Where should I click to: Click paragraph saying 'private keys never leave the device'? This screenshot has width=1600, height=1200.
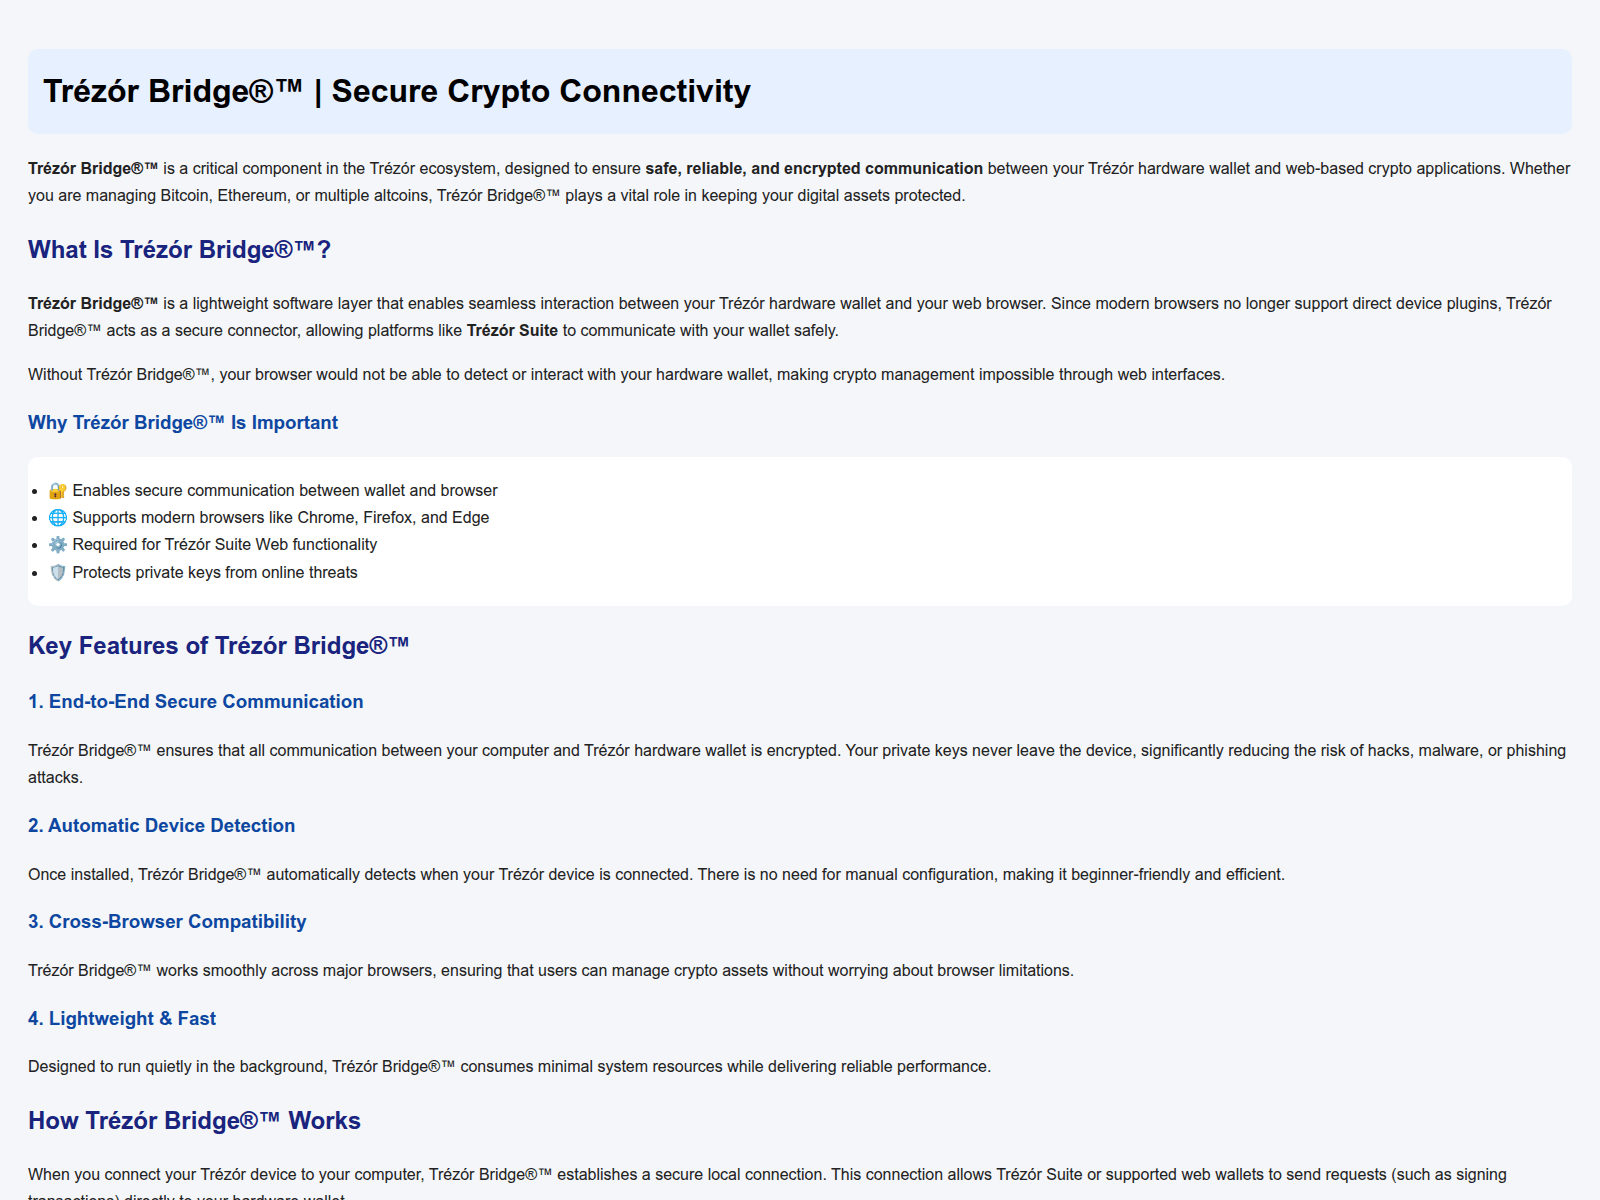(797, 764)
